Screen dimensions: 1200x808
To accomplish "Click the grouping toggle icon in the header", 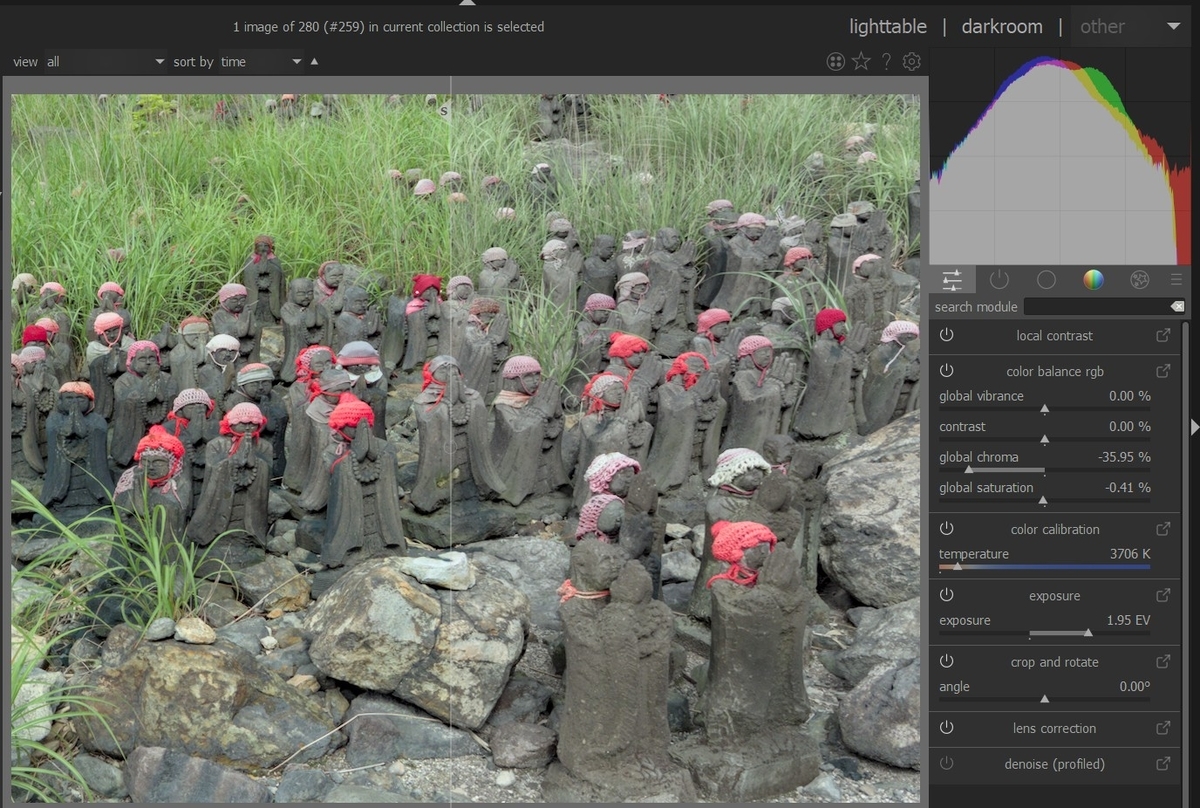I will tap(836, 62).
